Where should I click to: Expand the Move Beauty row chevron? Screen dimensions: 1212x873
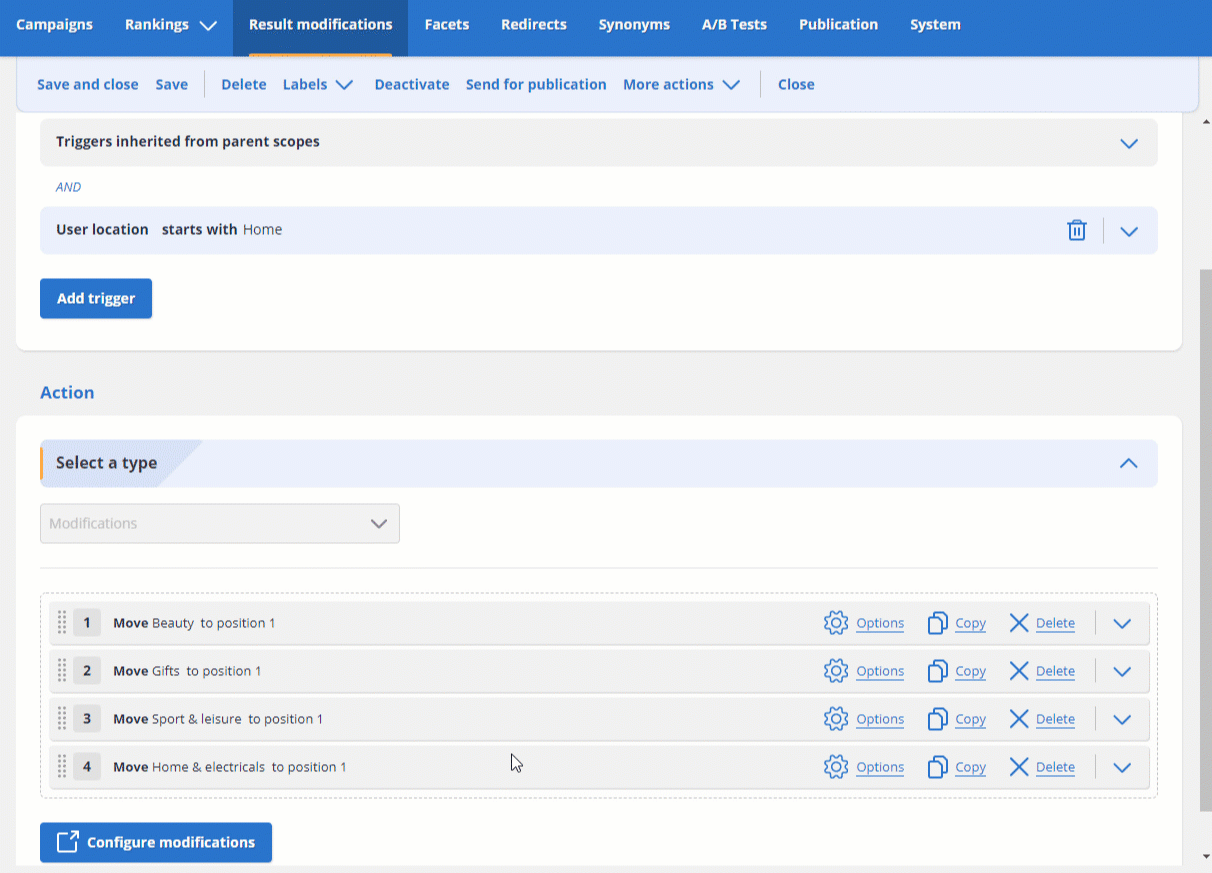pos(1122,623)
